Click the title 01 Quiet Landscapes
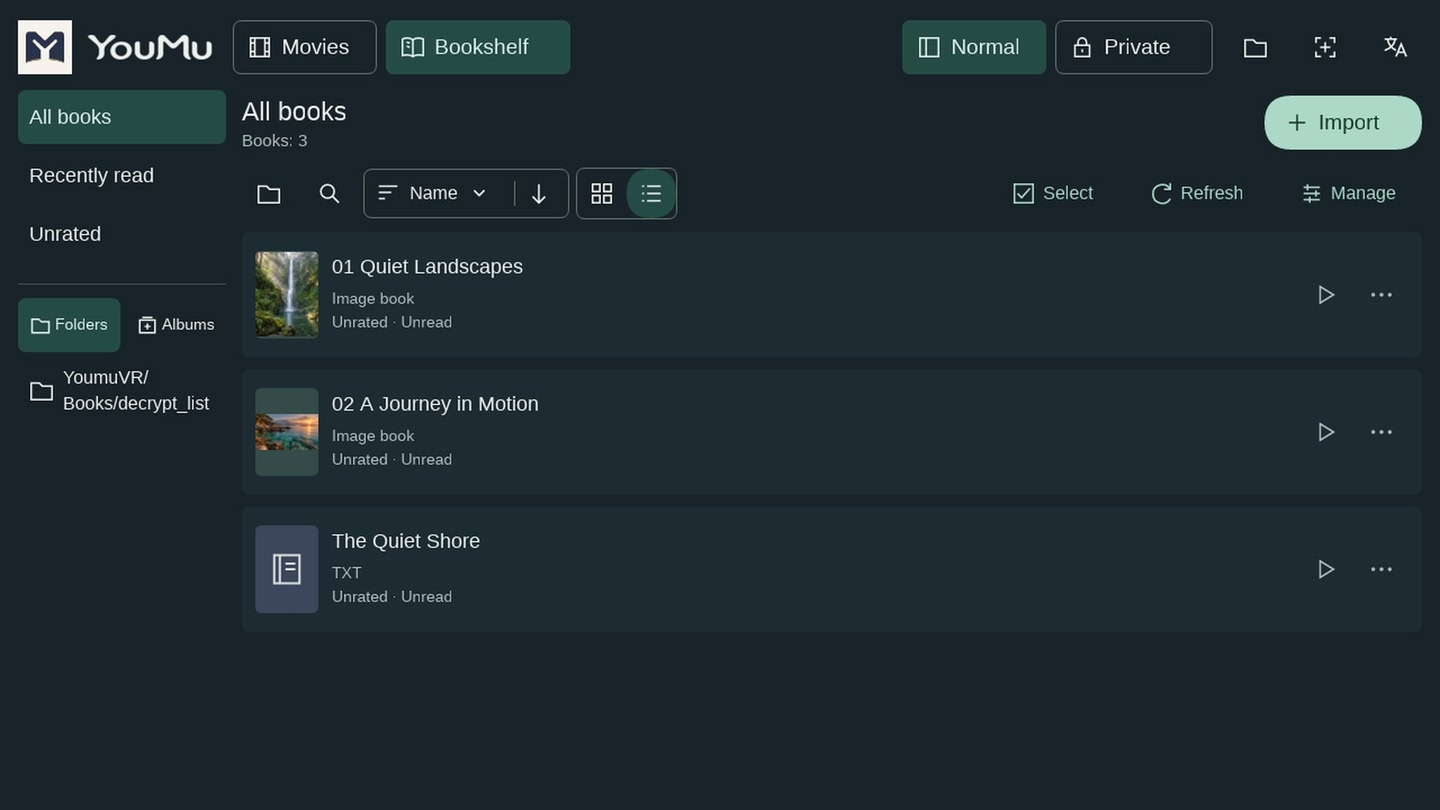This screenshot has width=1440, height=810. pos(427,267)
